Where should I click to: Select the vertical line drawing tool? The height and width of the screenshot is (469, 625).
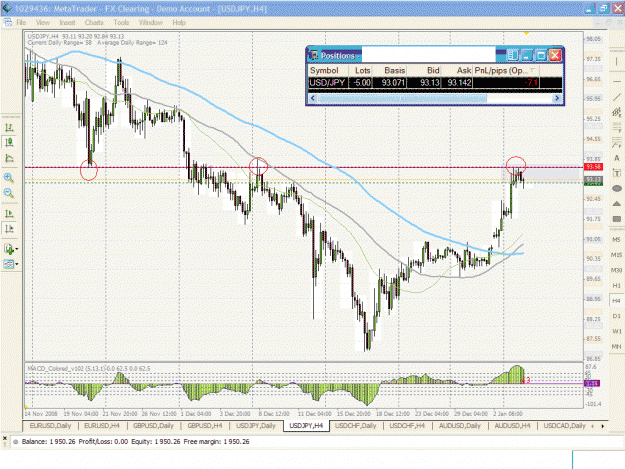[x=617, y=61]
